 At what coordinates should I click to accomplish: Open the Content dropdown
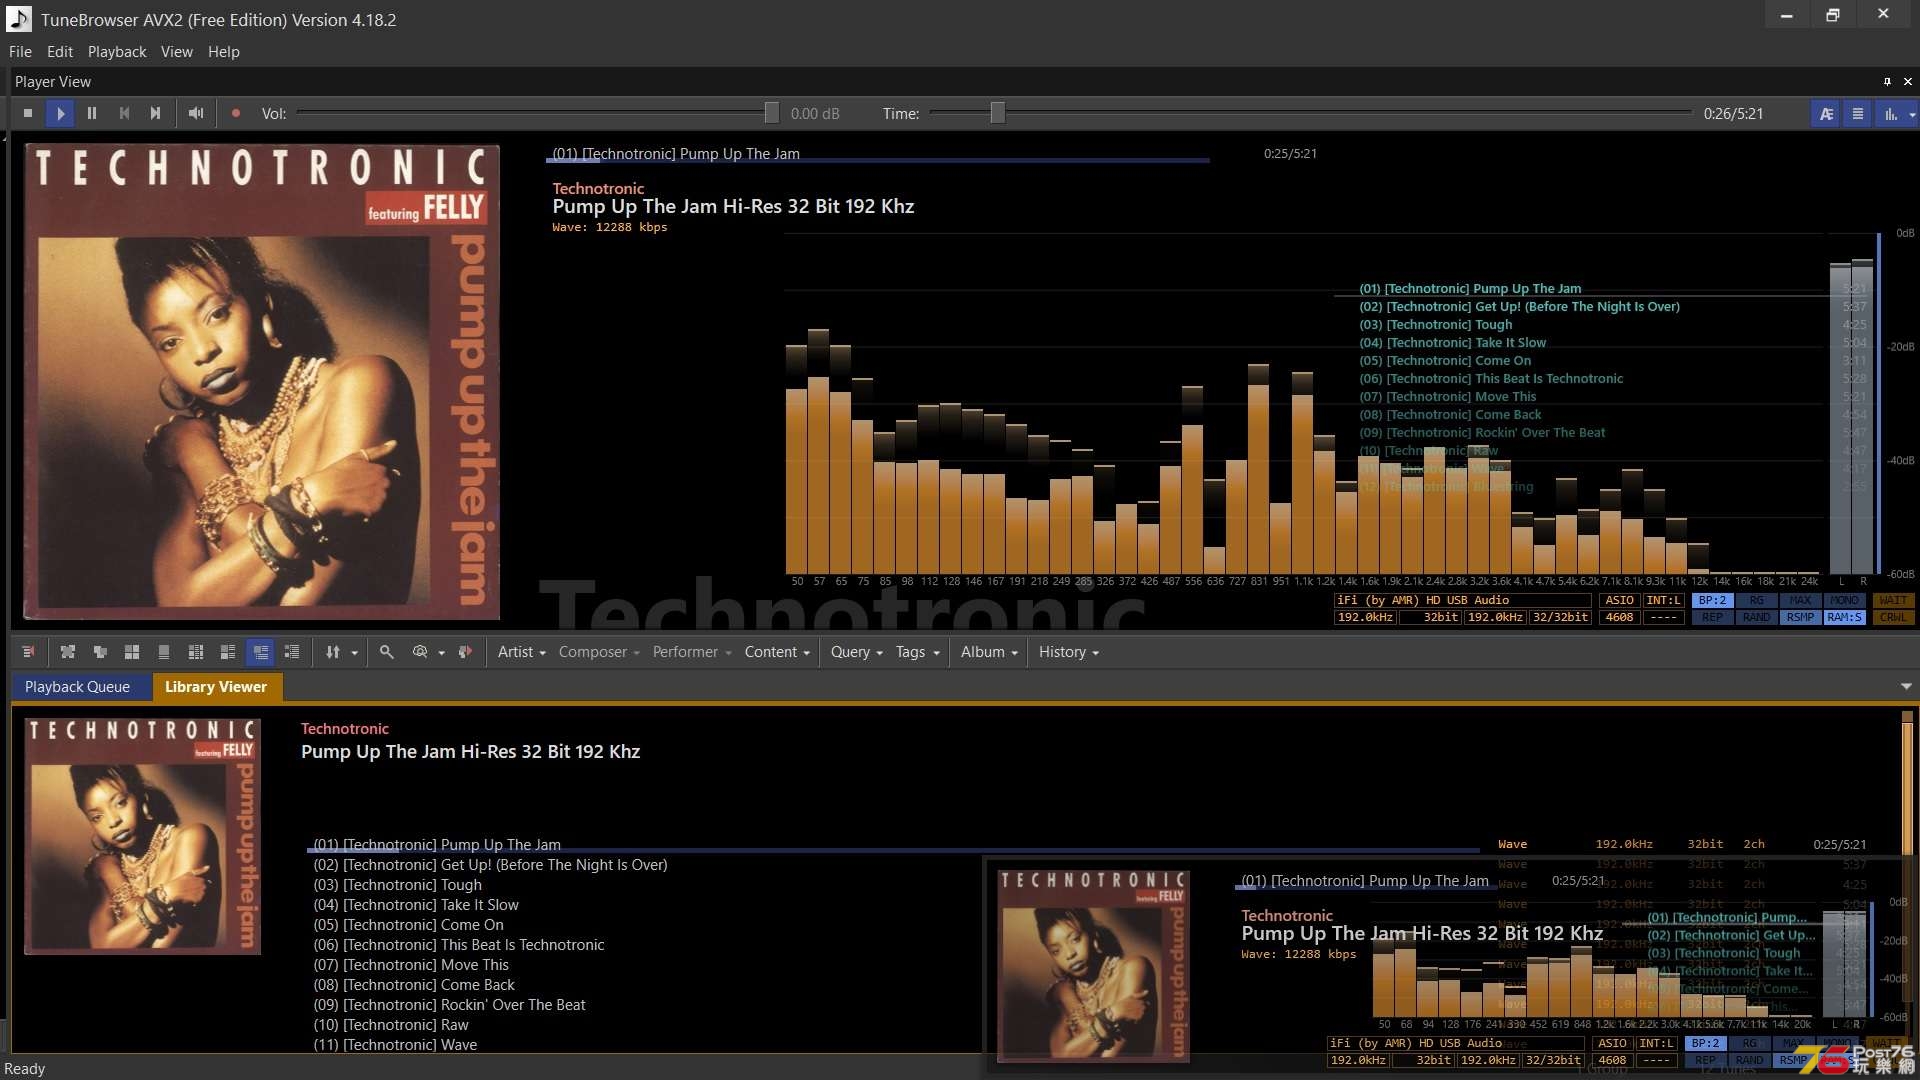click(x=777, y=652)
